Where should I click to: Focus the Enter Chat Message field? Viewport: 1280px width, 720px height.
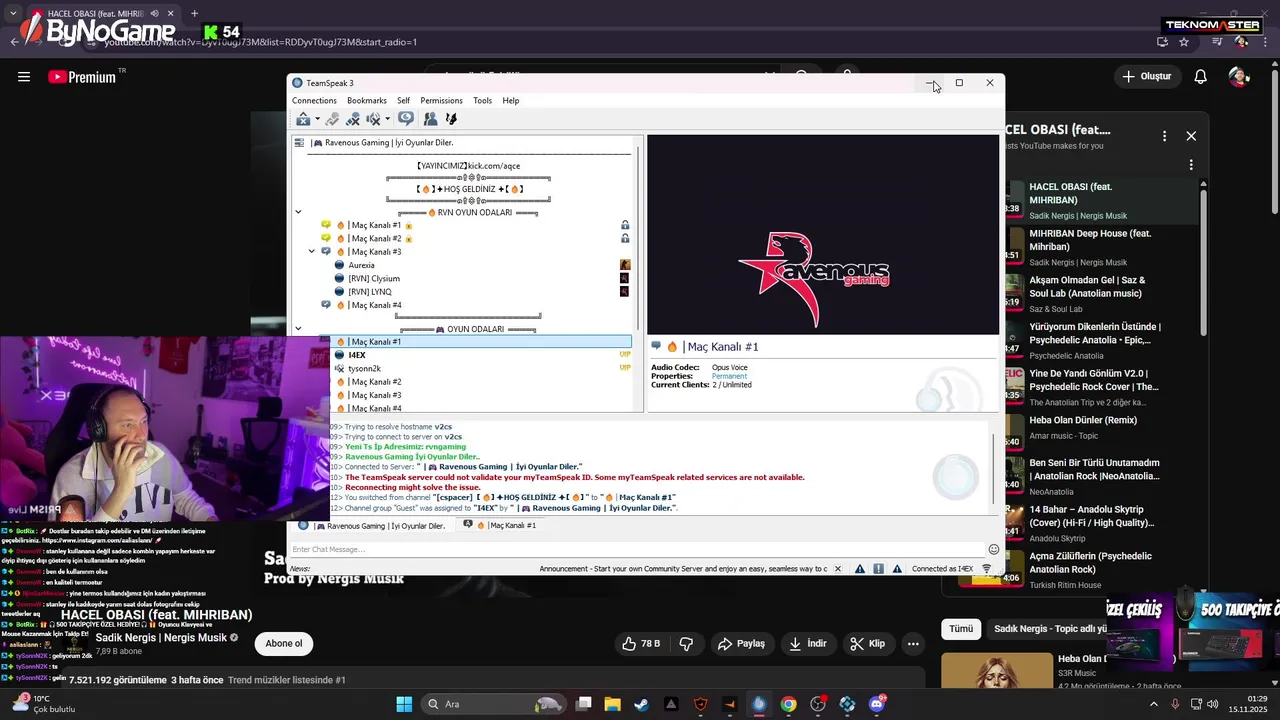click(x=637, y=549)
